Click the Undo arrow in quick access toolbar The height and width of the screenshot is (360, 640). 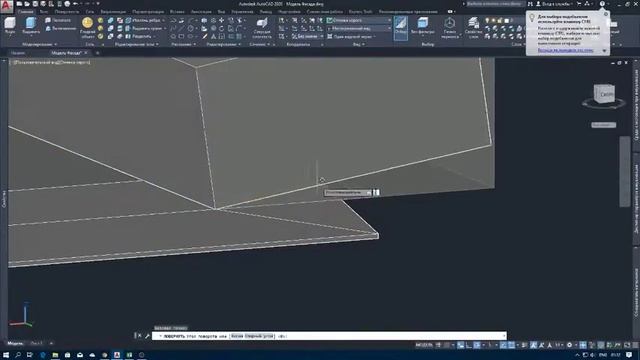[x=76, y=4]
